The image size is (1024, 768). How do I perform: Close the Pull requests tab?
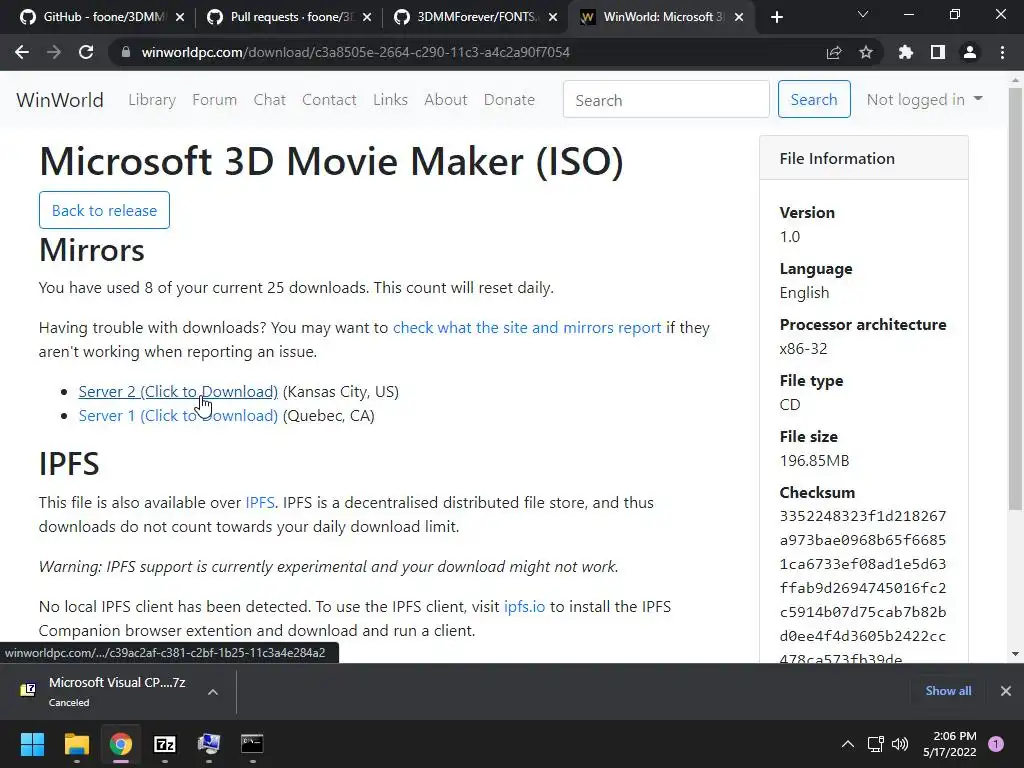point(366,17)
